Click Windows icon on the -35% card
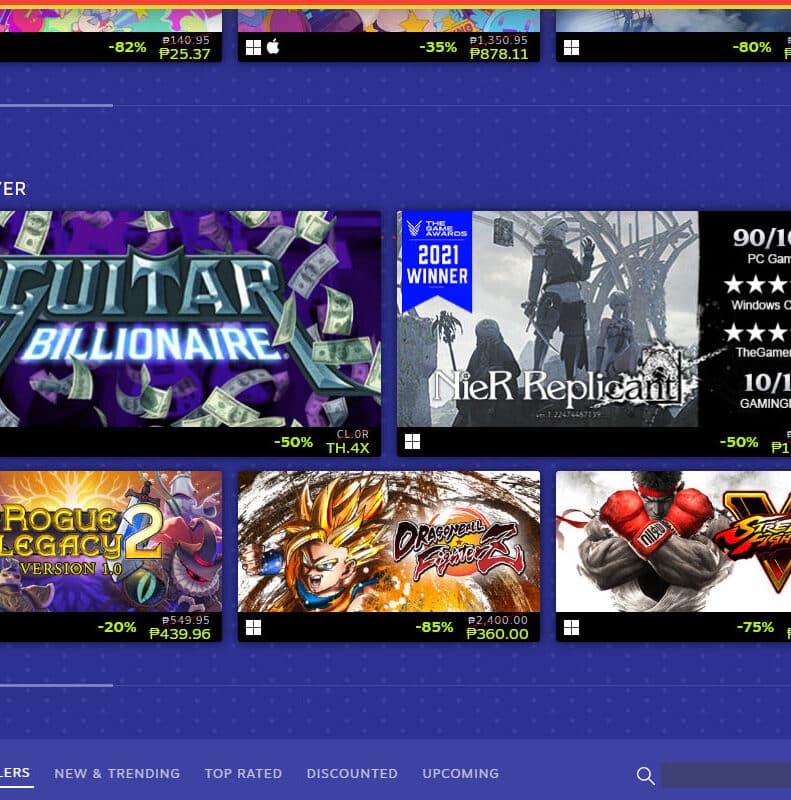791x800 pixels. click(253, 47)
